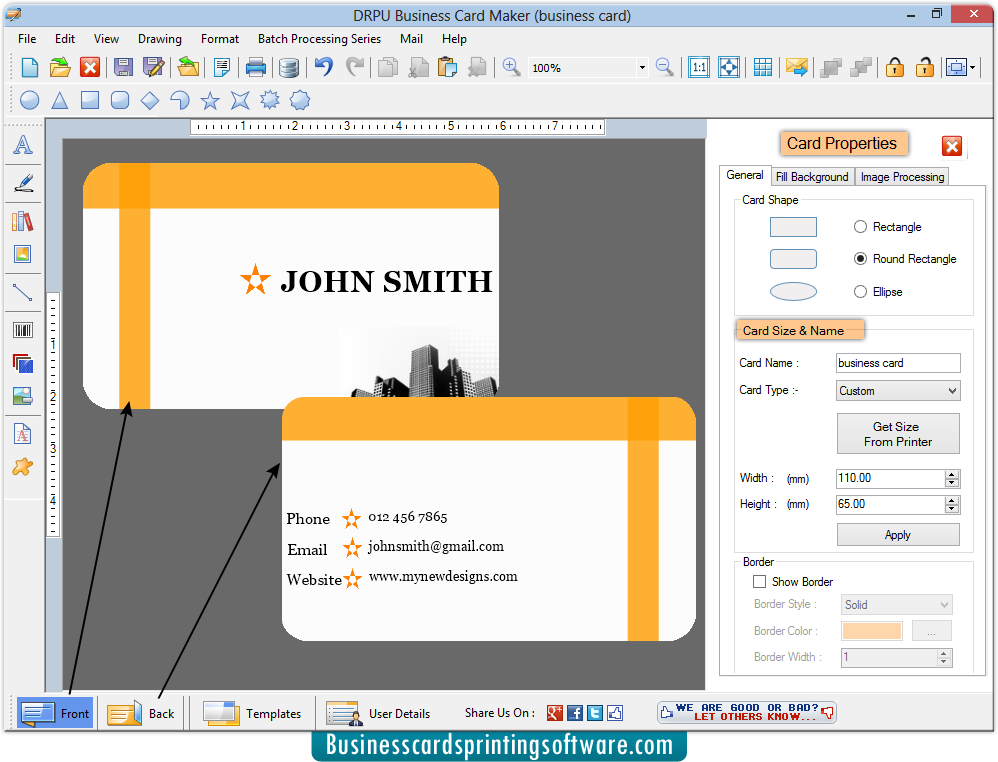Open the Templates button

point(252,713)
